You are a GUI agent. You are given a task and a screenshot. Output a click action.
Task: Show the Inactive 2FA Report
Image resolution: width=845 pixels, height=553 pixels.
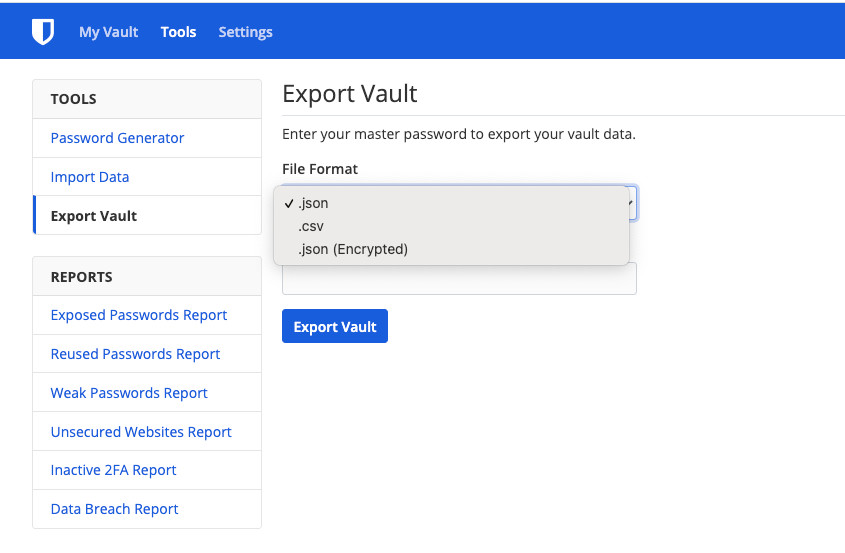113,470
